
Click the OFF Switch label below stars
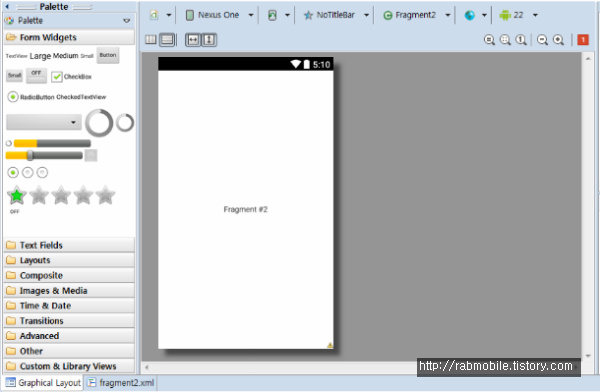point(15,212)
